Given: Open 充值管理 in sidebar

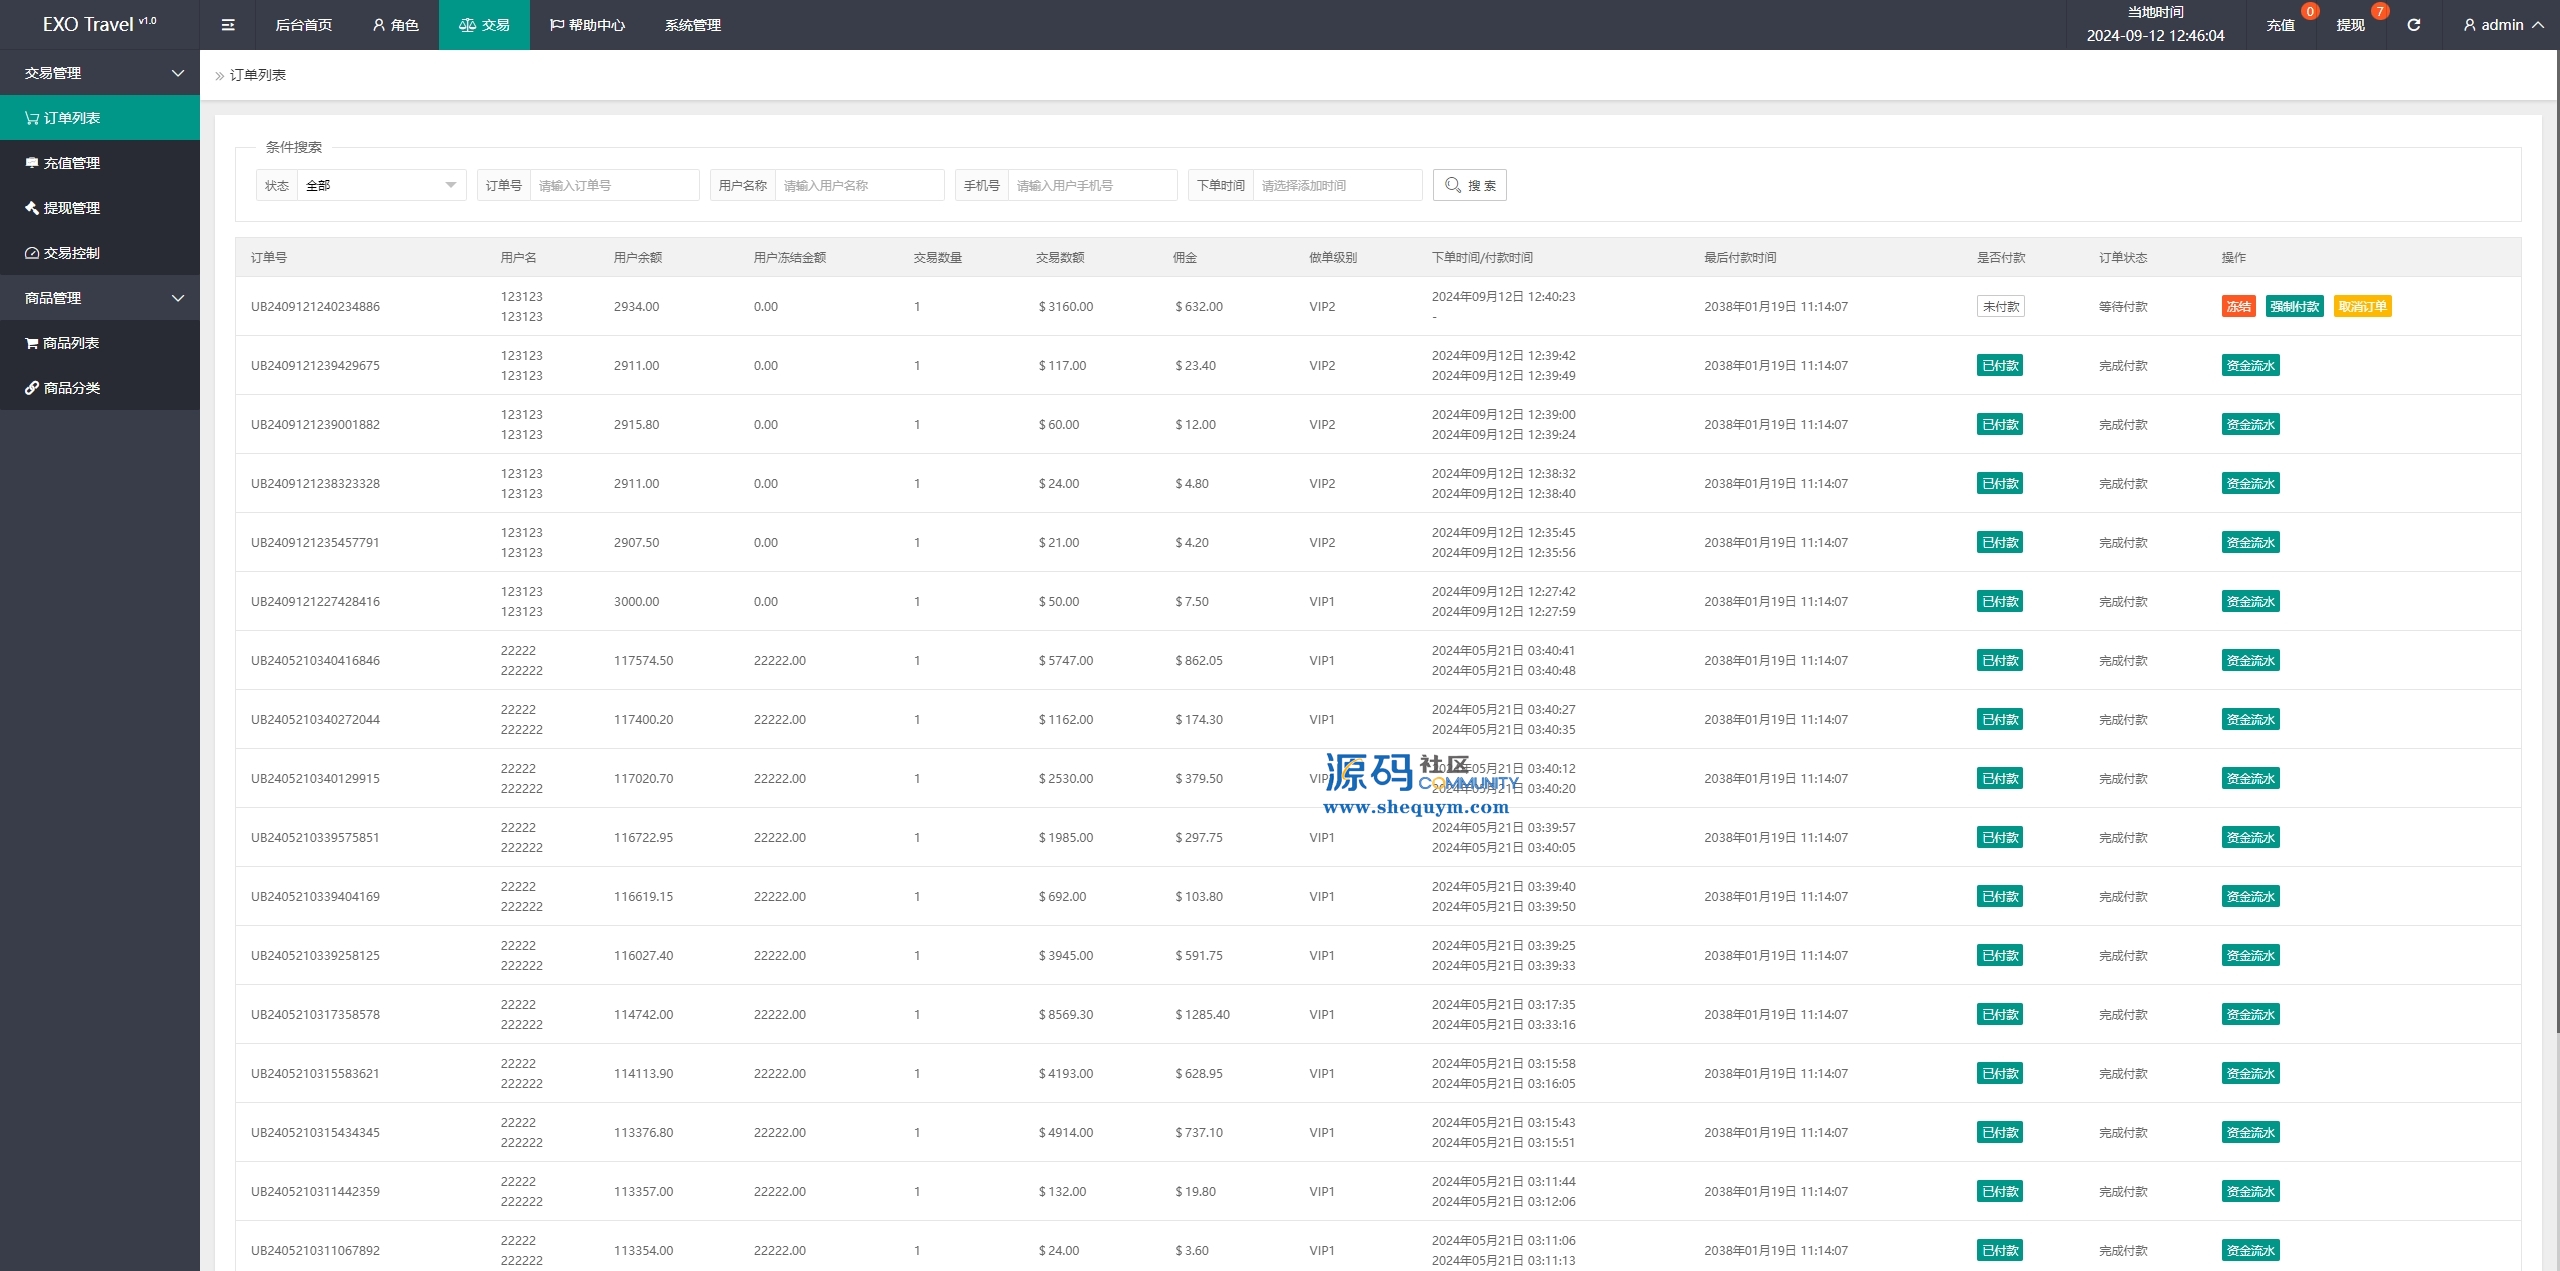Looking at the screenshot, I should (100, 163).
